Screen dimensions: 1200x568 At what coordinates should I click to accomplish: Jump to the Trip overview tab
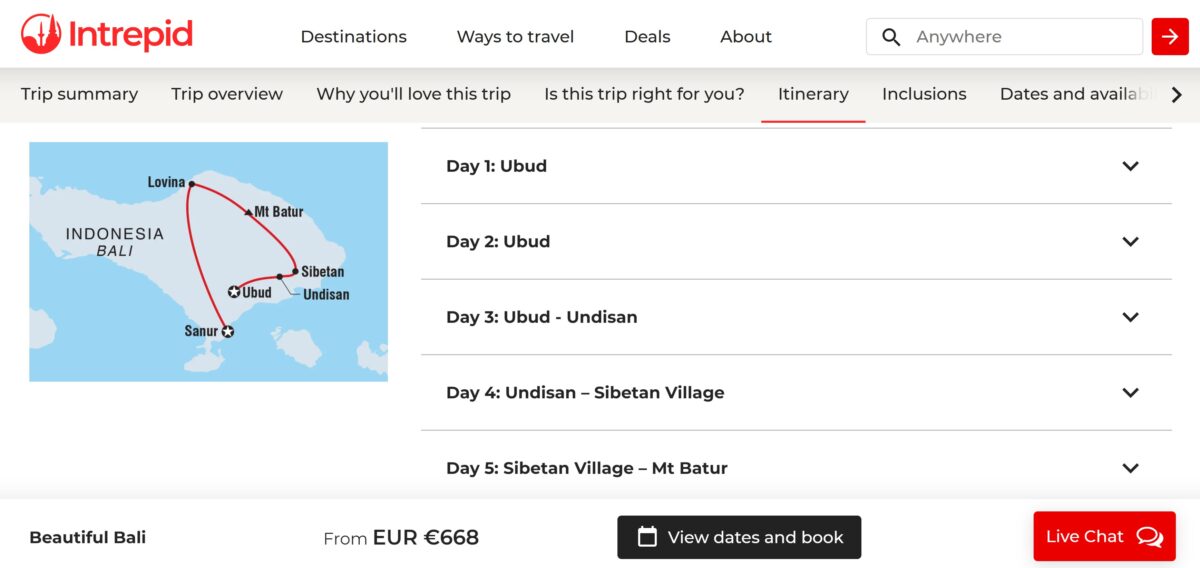[227, 94]
